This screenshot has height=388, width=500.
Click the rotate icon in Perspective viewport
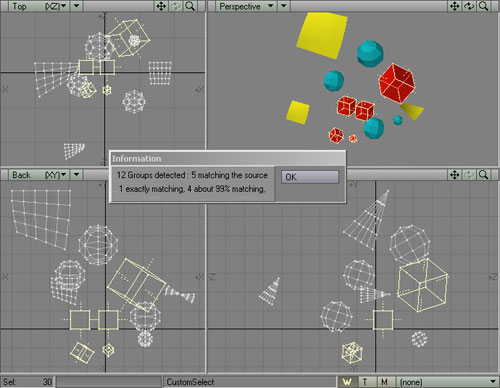(x=469, y=6)
